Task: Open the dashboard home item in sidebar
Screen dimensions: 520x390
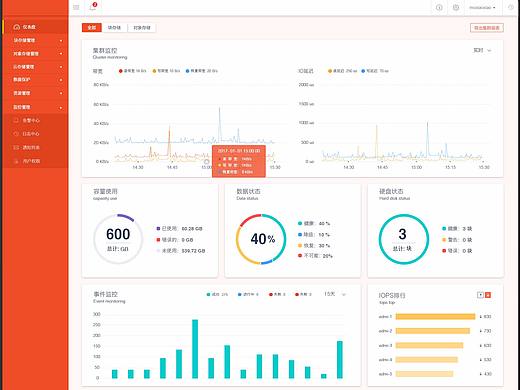Action: [x=35, y=27]
